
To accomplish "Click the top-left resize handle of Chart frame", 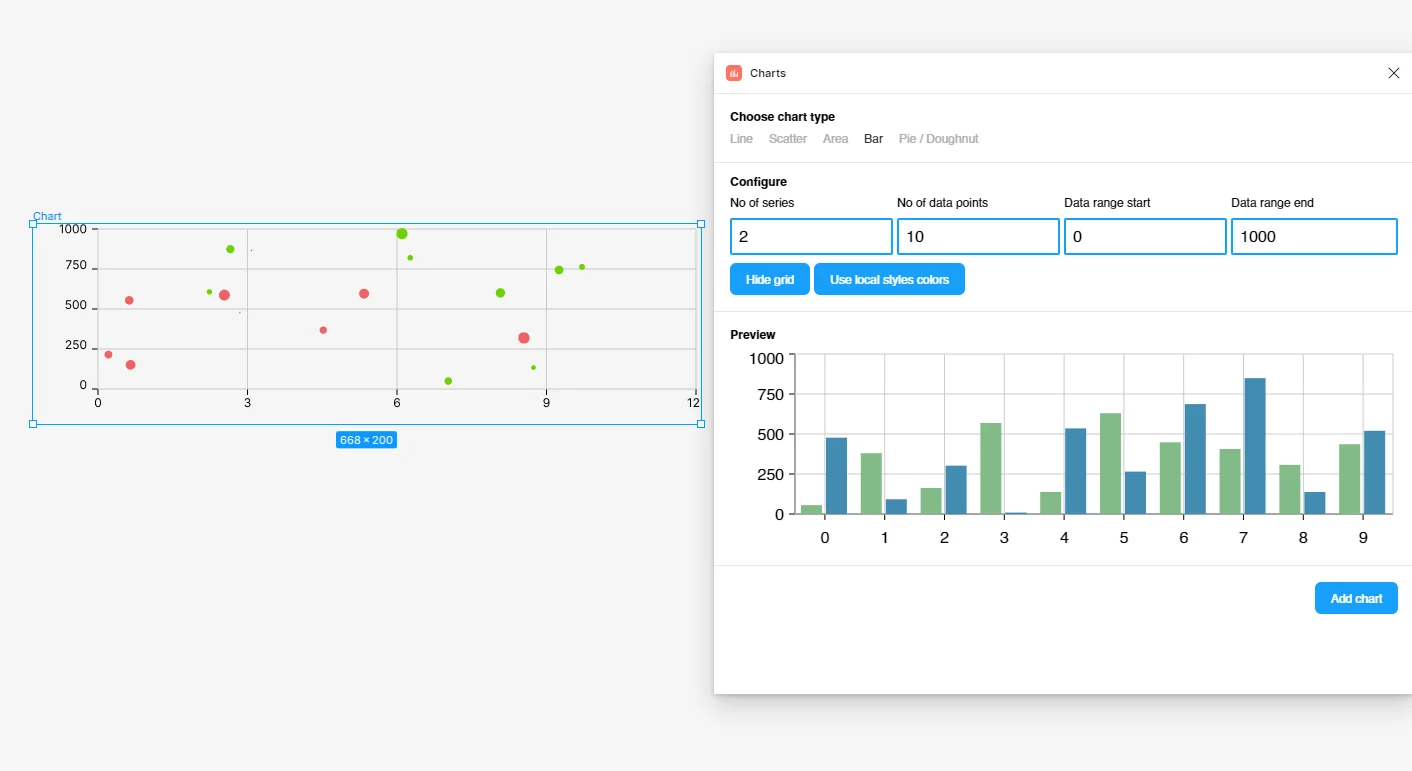I will click(33, 224).
